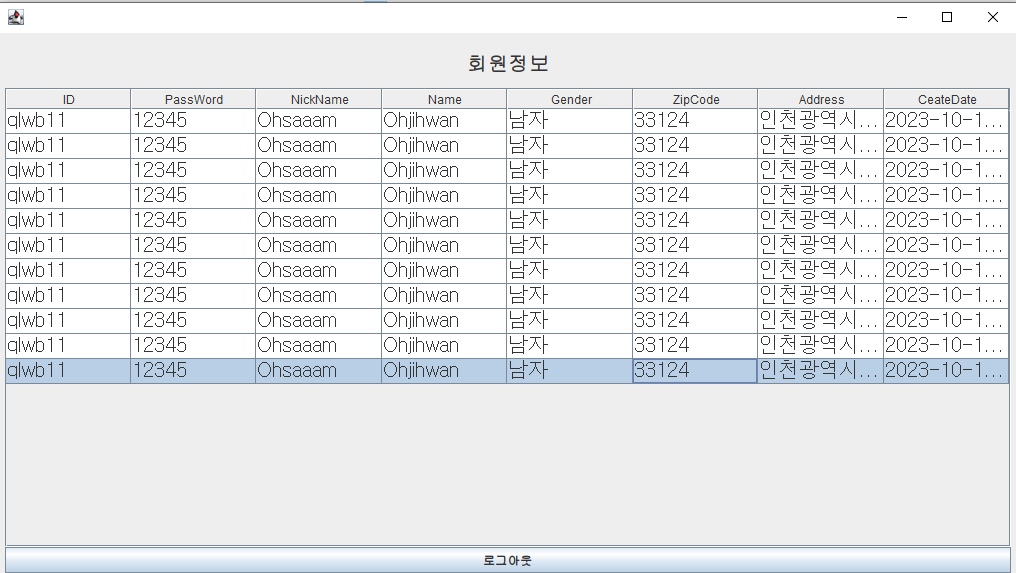Click the Java application icon in title bar

click(16, 17)
